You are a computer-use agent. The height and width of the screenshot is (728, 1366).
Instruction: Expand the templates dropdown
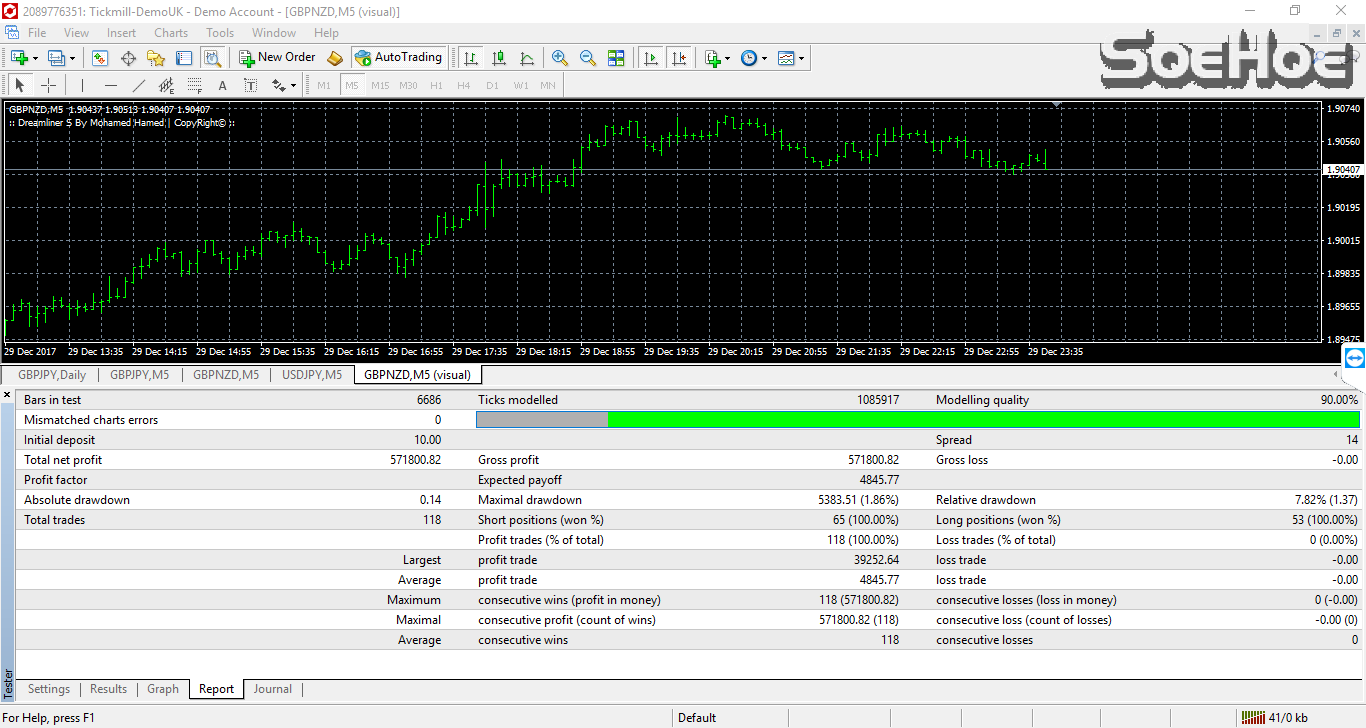pos(801,58)
